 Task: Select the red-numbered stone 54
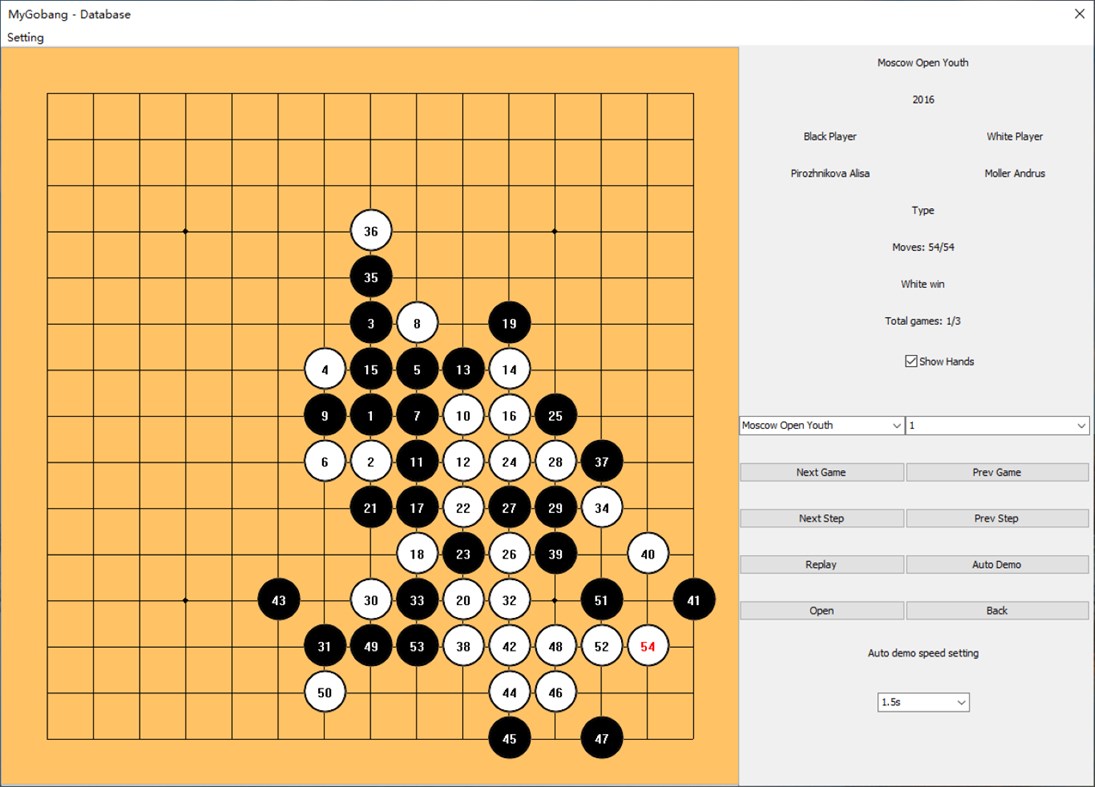[x=647, y=646]
